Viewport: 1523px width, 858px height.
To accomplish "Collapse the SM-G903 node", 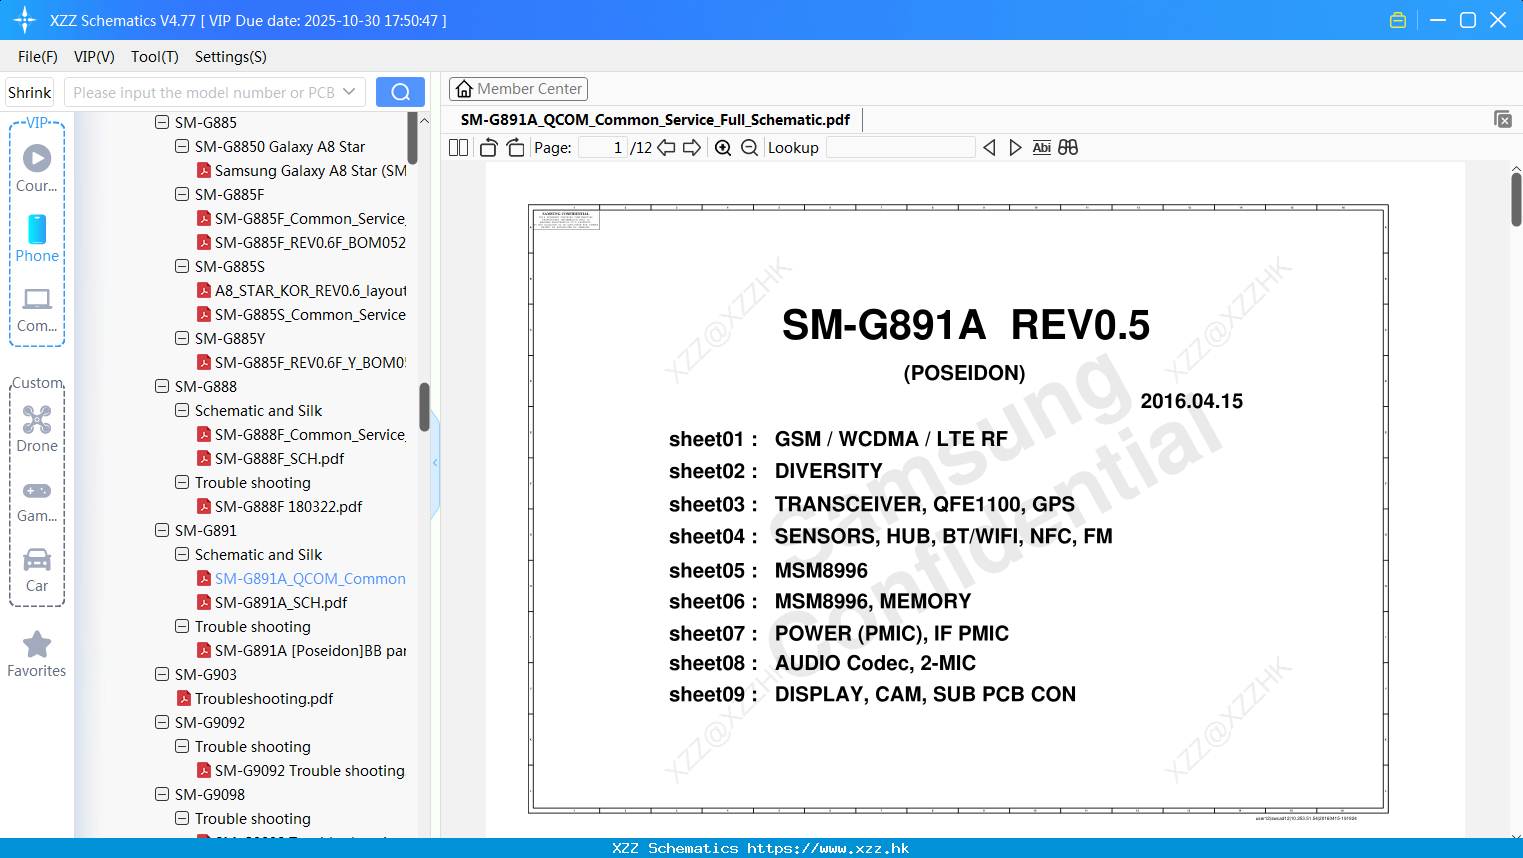I will (162, 674).
